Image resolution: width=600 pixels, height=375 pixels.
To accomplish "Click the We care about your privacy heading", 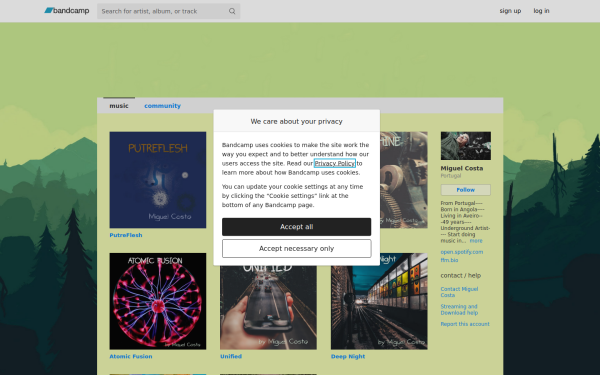I will pyautogui.click(x=297, y=121).
